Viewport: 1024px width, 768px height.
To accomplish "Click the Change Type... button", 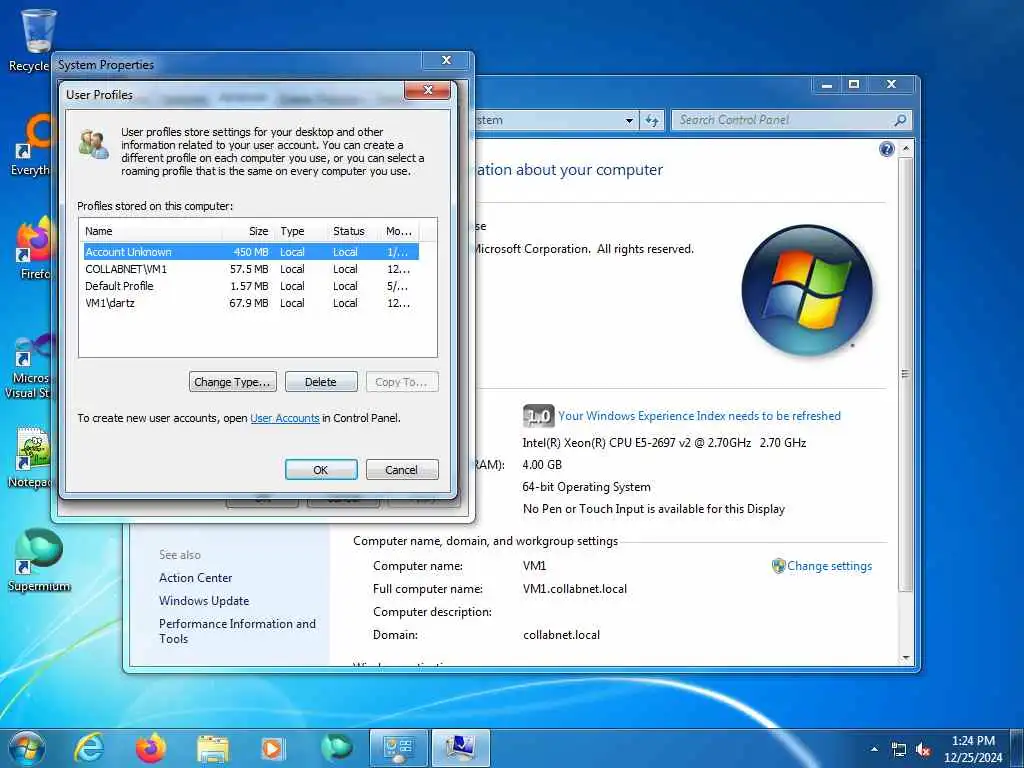I will (x=232, y=382).
